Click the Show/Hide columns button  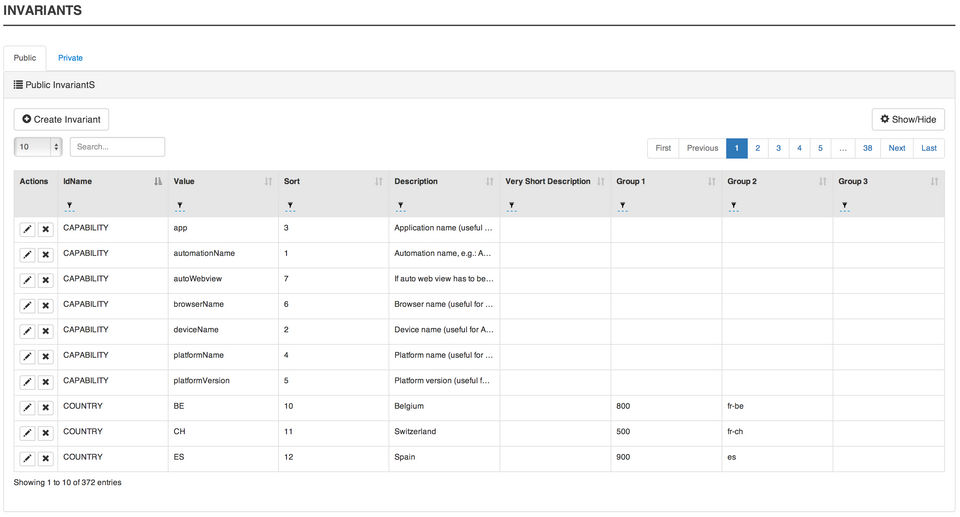pos(908,119)
